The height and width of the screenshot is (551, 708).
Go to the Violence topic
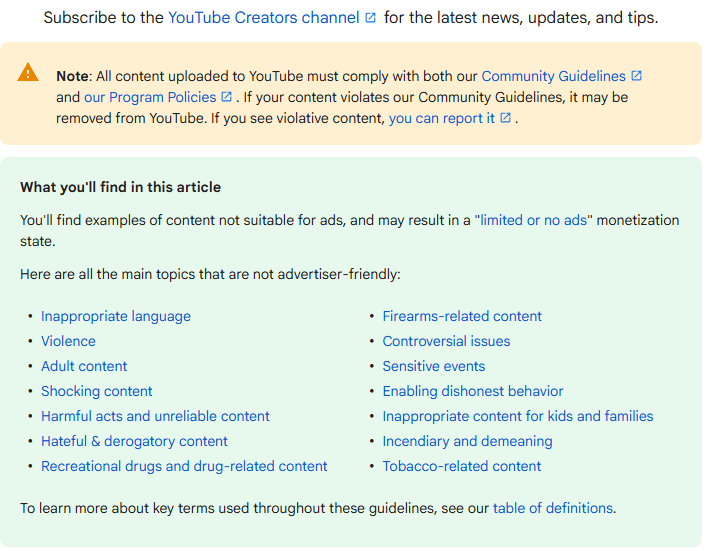[x=69, y=341]
